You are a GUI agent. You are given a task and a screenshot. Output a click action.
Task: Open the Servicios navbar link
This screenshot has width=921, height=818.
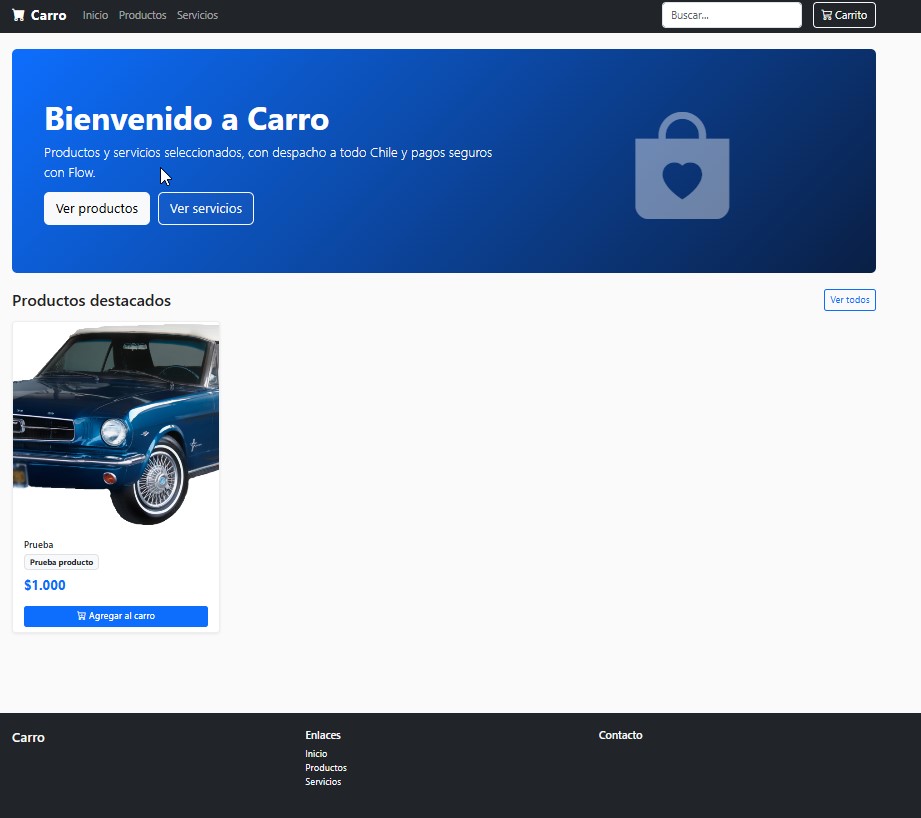tap(197, 15)
